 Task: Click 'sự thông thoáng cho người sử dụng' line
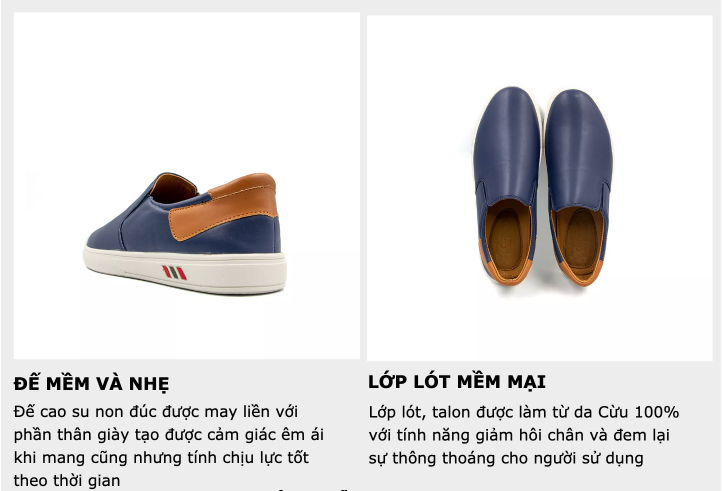pyautogui.click(x=506, y=459)
